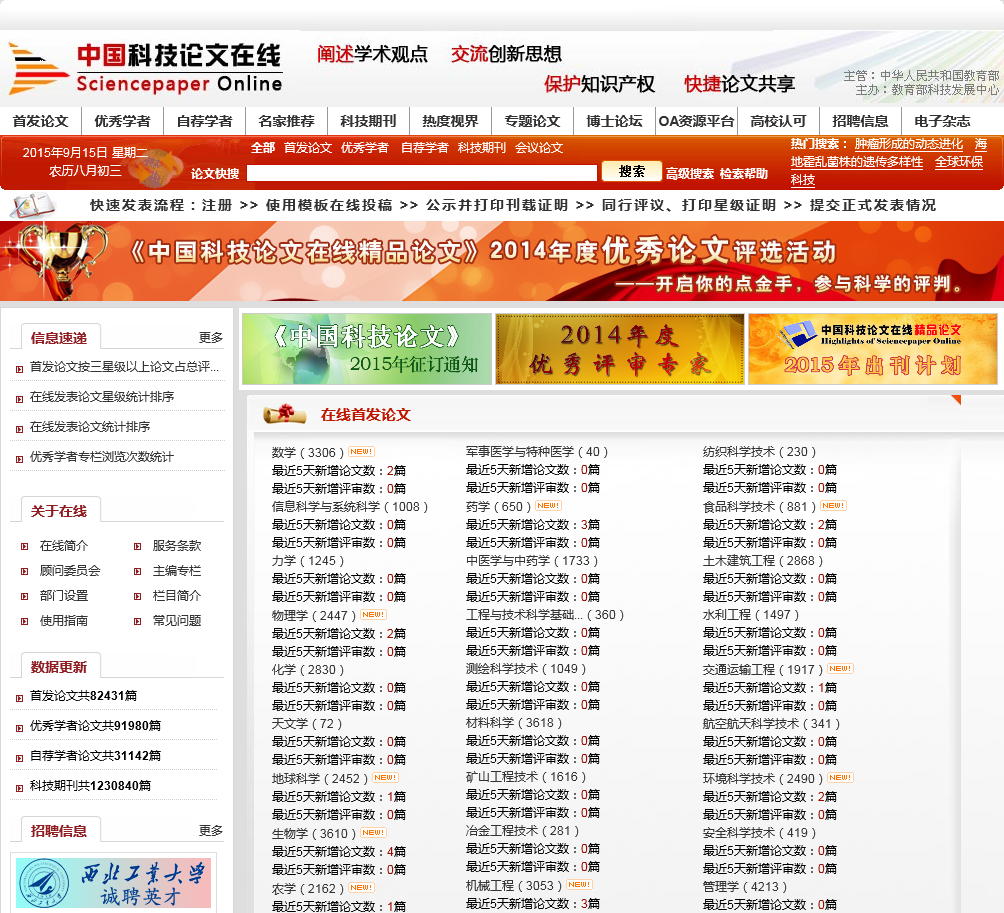Click the 关于在线 sidebar heading tab
Screen dimensions: 1004x913
(60, 510)
